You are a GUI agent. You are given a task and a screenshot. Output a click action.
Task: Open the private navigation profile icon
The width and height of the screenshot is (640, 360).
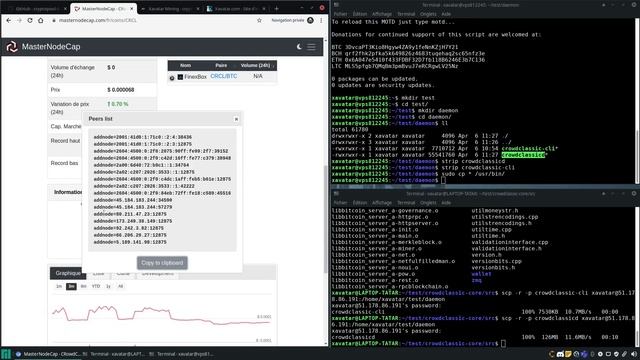[x=310, y=20]
